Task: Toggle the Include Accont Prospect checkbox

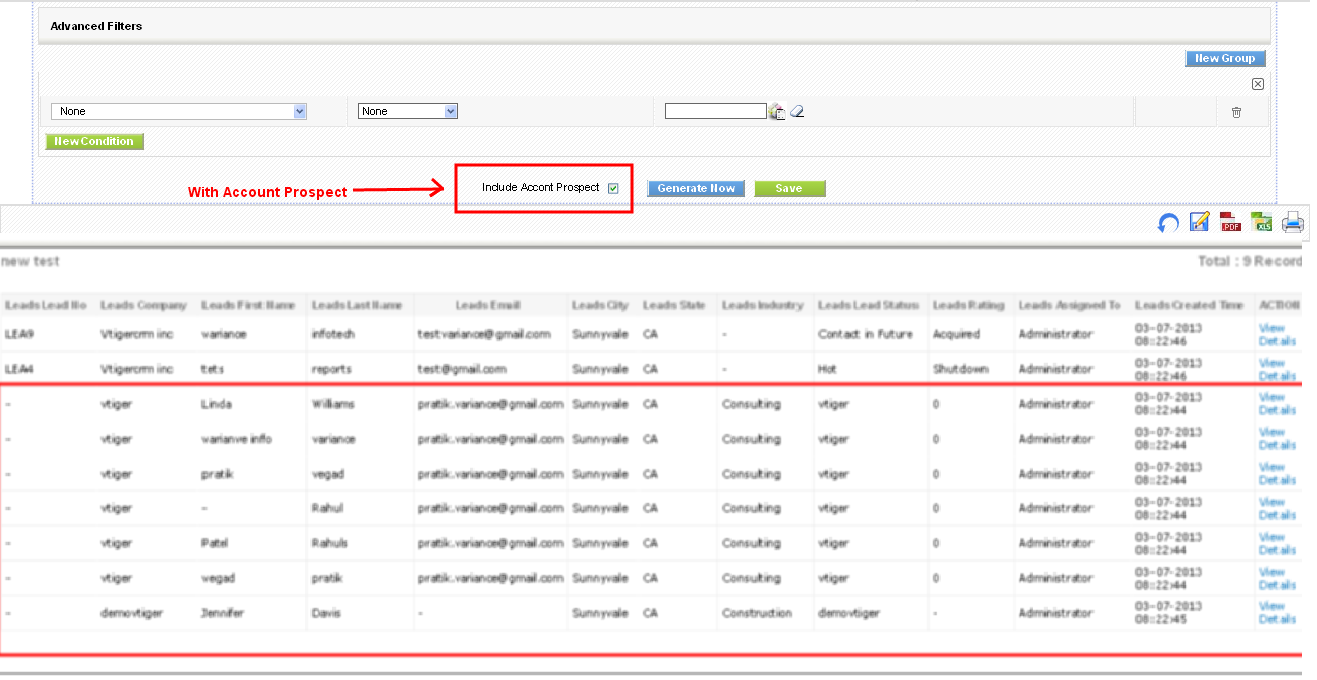Action: (613, 188)
